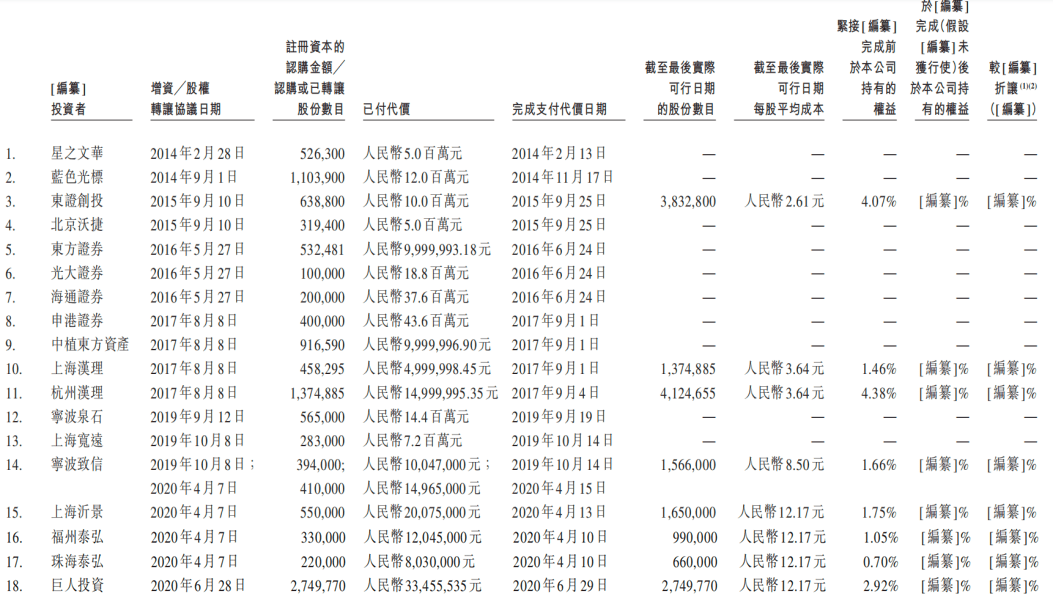Click the 寧波致信 investor name
This screenshot has width=1053, height=596.
click(x=77, y=464)
